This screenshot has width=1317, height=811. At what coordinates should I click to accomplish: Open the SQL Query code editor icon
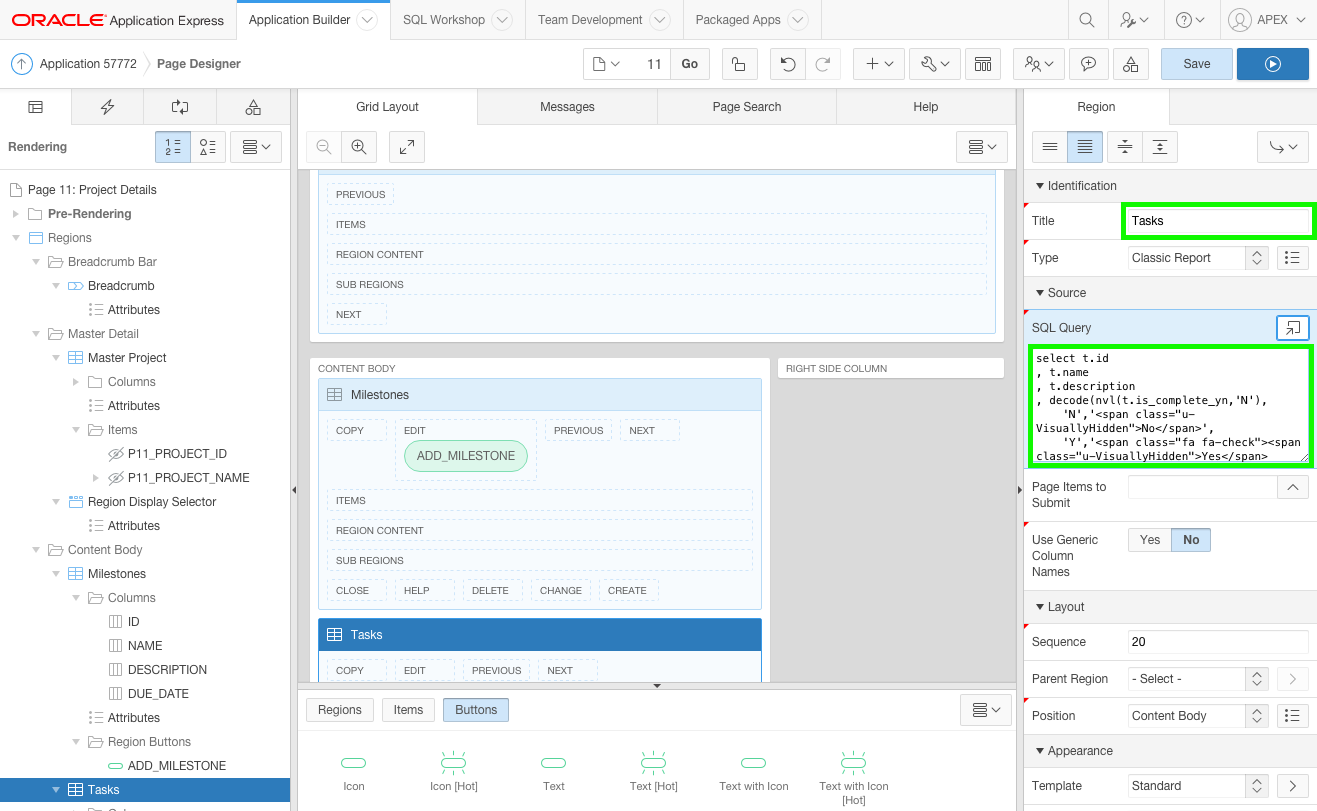click(x=1292, y=328)
